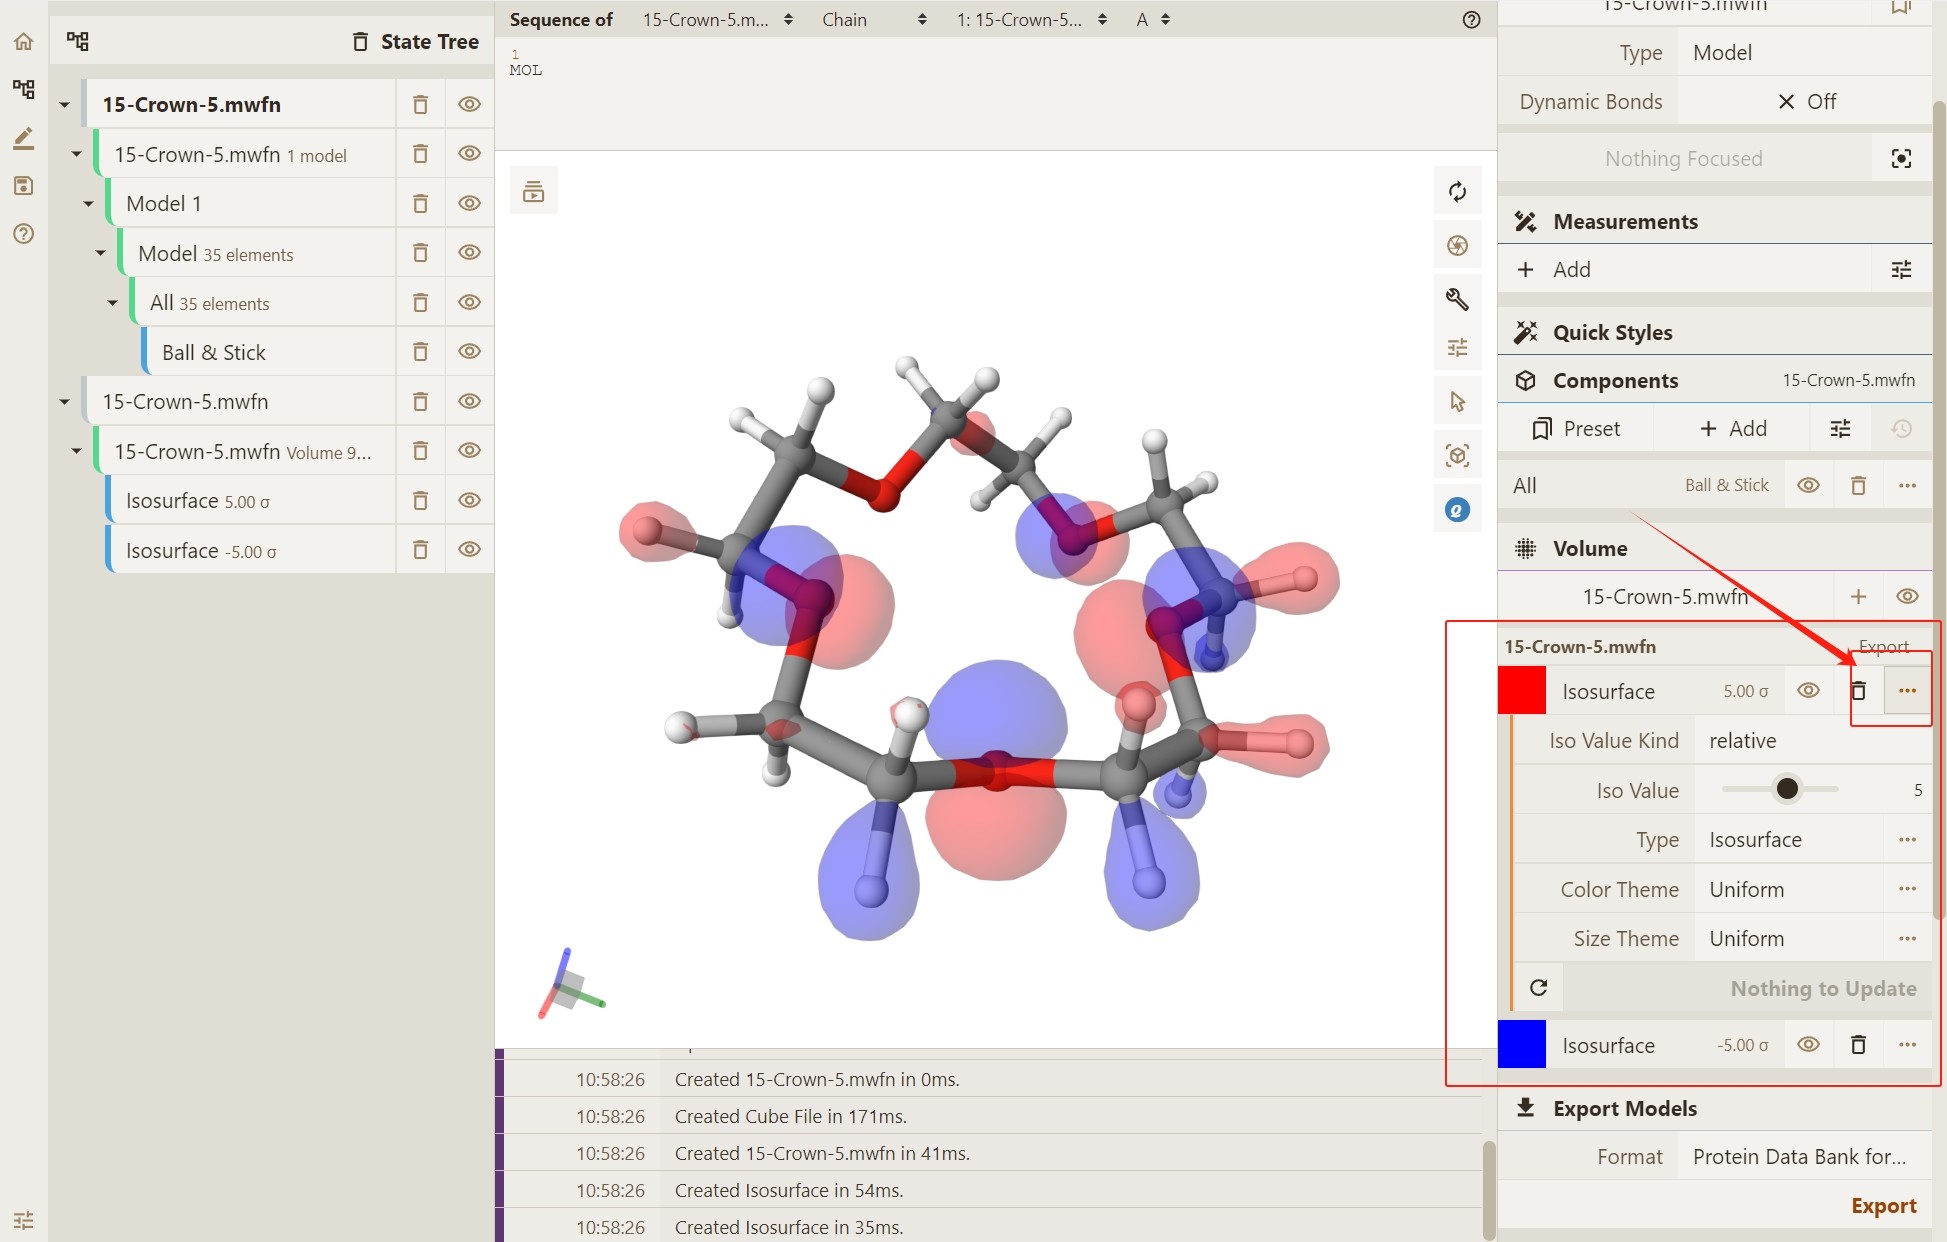Toggle selection mode arrow icon
The height and width of the screenshot is (1242, 1947).
click(x=1457, y=402)
